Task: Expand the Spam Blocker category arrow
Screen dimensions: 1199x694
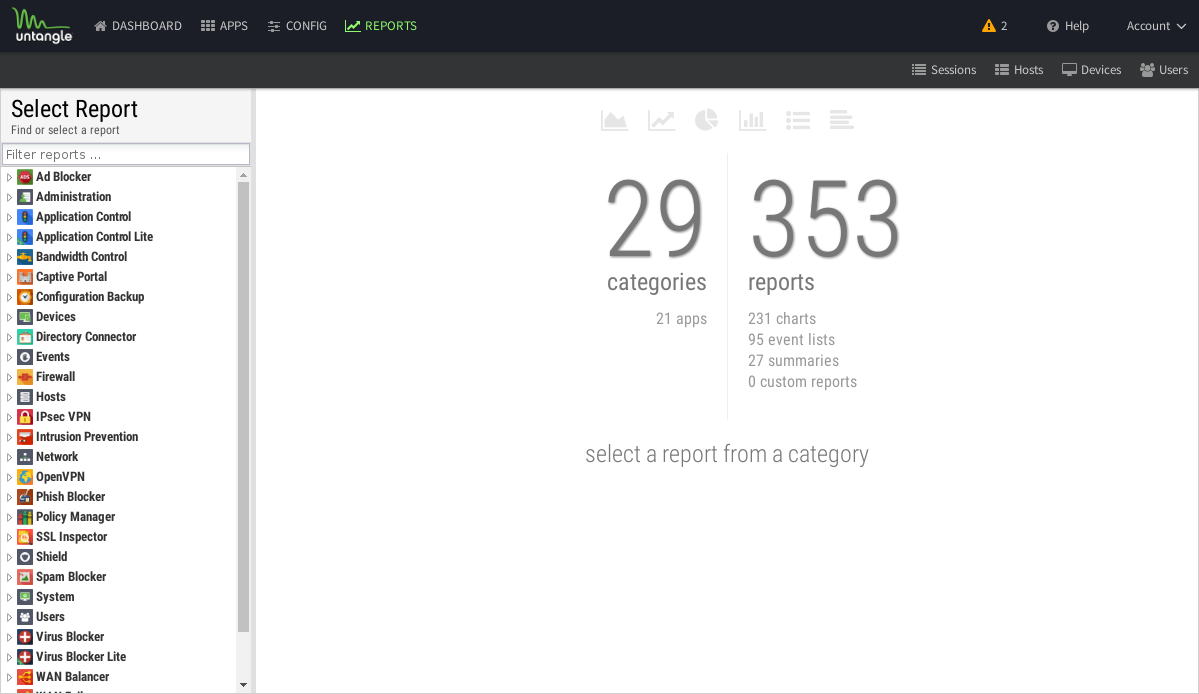Action: tap(9, 577)
